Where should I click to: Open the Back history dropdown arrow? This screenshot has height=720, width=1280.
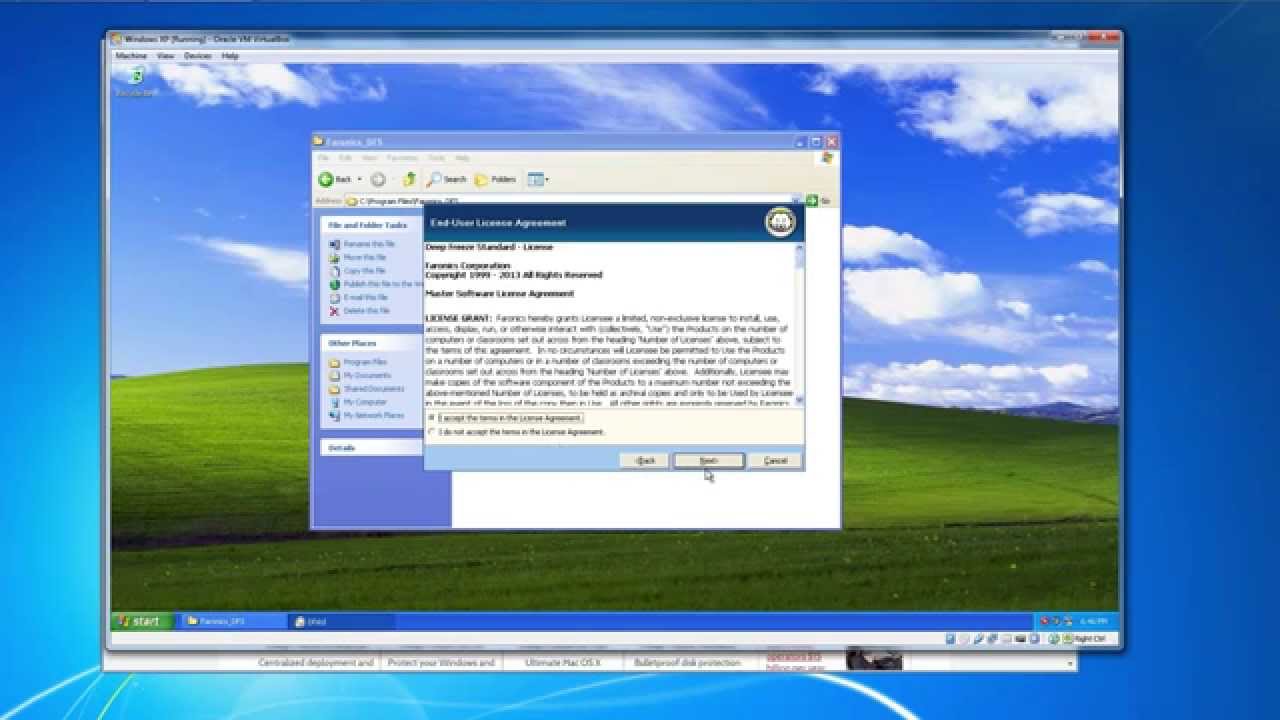coord(360,180)
